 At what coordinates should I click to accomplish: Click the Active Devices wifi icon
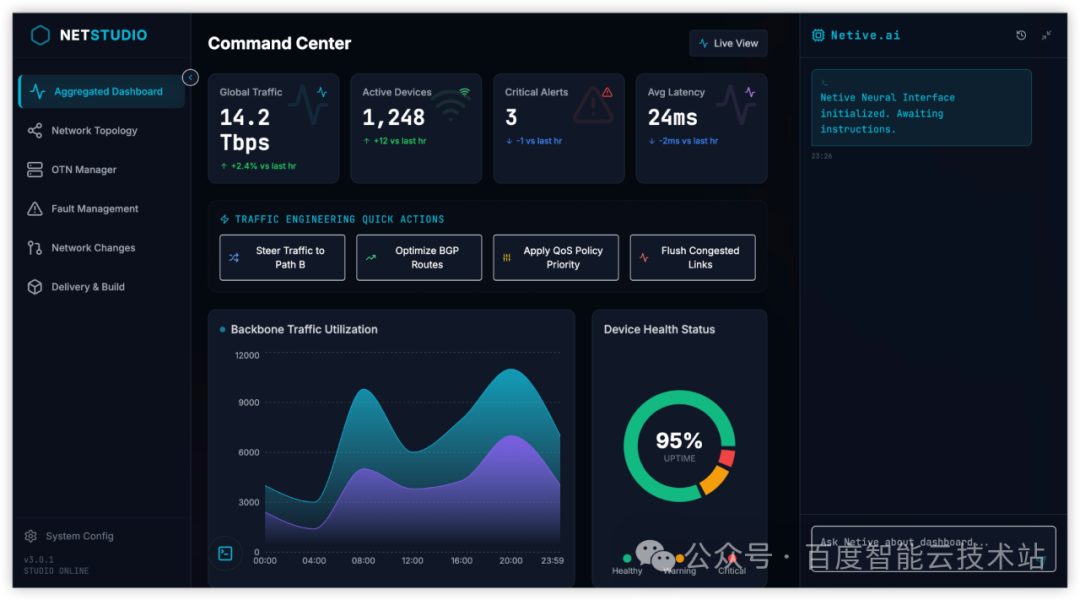[x=465, y=92]
